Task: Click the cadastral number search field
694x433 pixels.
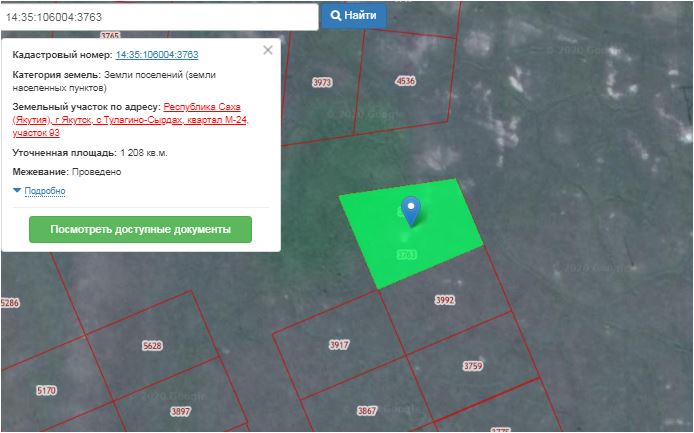Action: coord(158,17)
